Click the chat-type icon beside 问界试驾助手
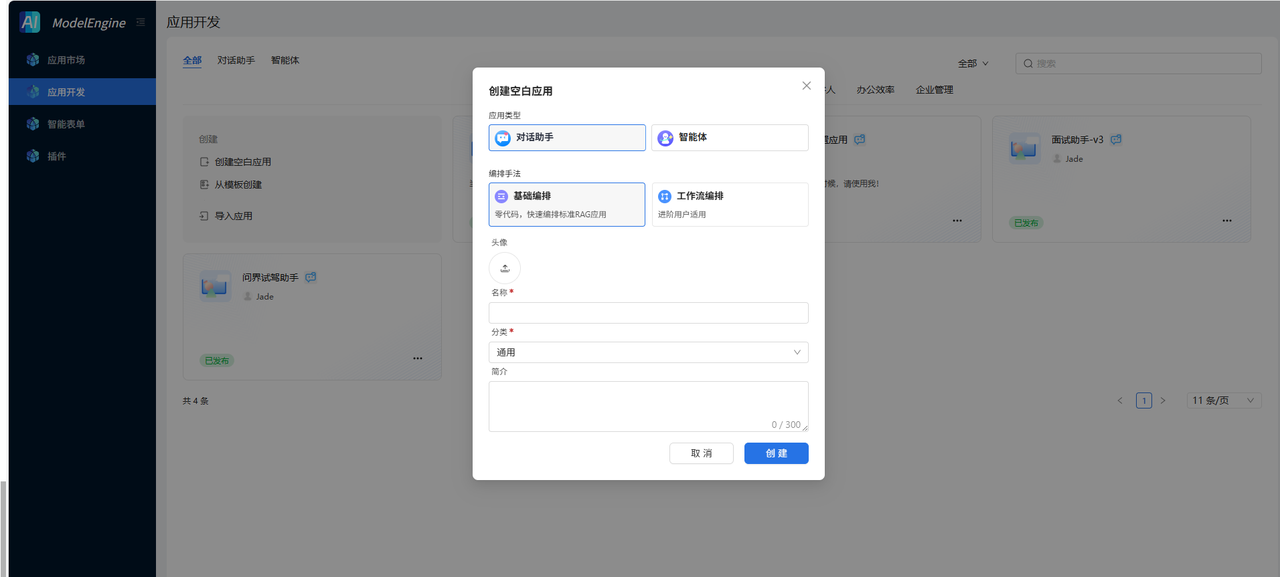Image resolution: width=1280 pixels, height=577 pixels. pyautogui.click(x=311, y=277)
